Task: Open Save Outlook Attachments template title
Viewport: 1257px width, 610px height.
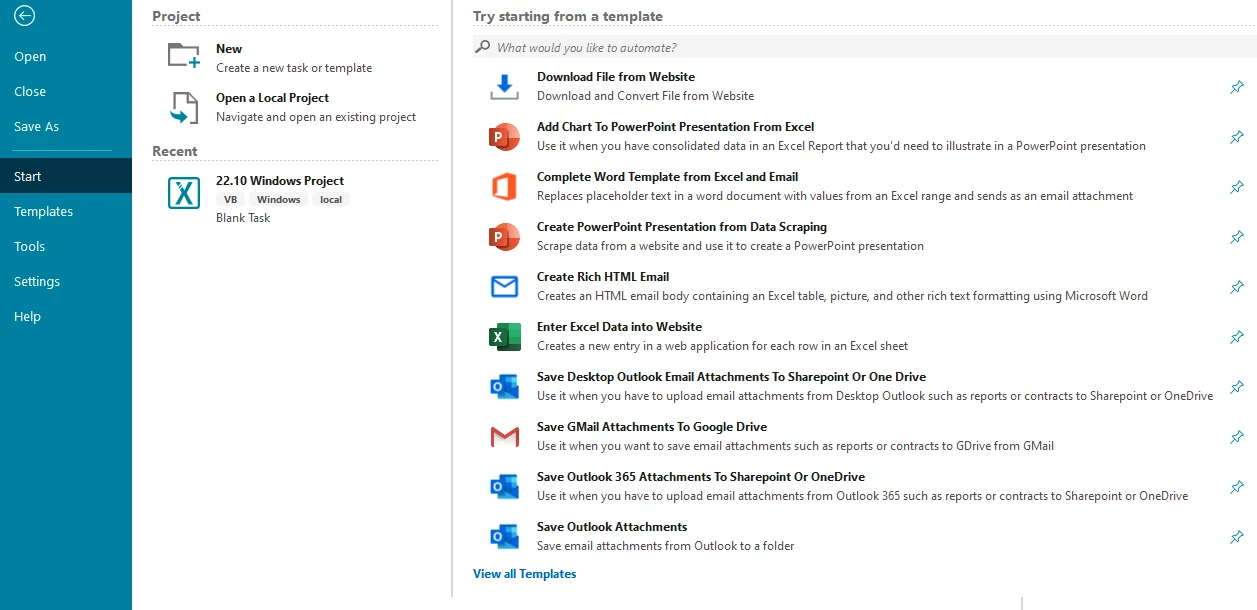Action: (612, 526)
